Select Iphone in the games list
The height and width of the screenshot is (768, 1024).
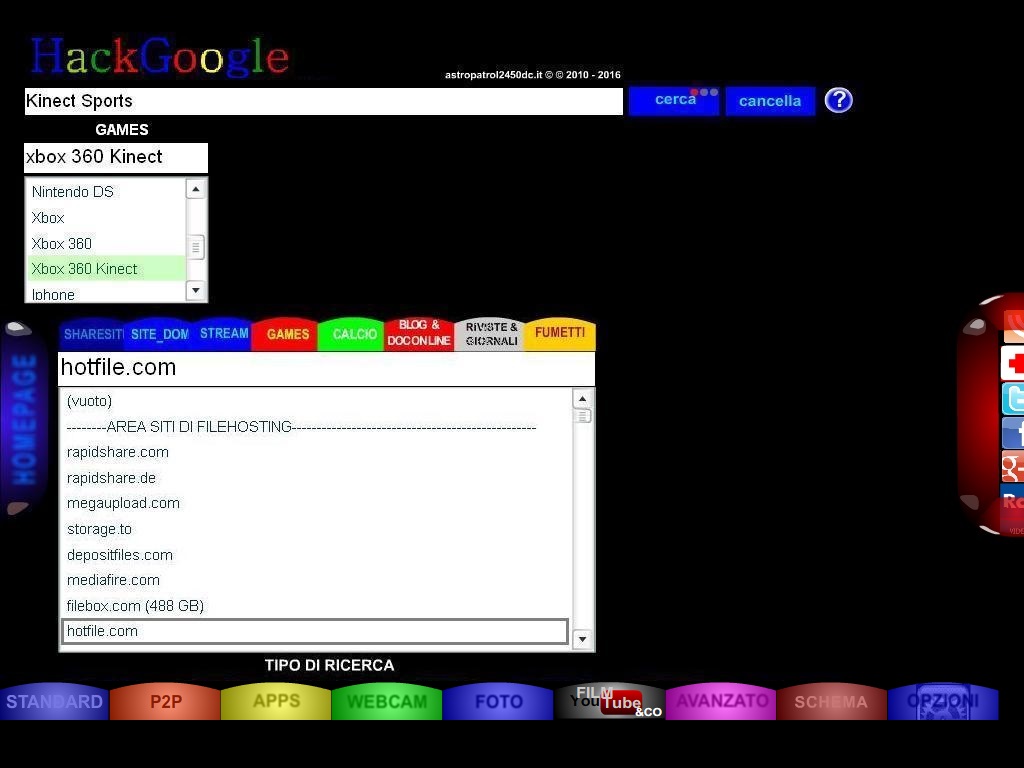pyautogui.click(x=106, y=293)
